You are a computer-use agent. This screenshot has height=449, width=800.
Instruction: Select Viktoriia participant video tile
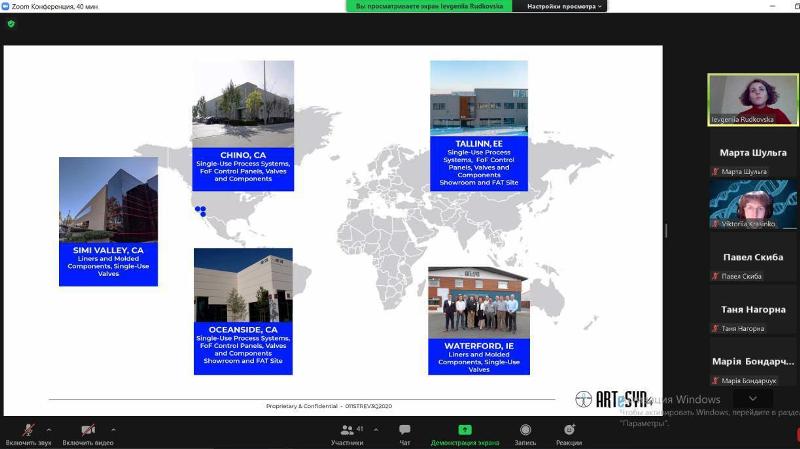point(753,204)
